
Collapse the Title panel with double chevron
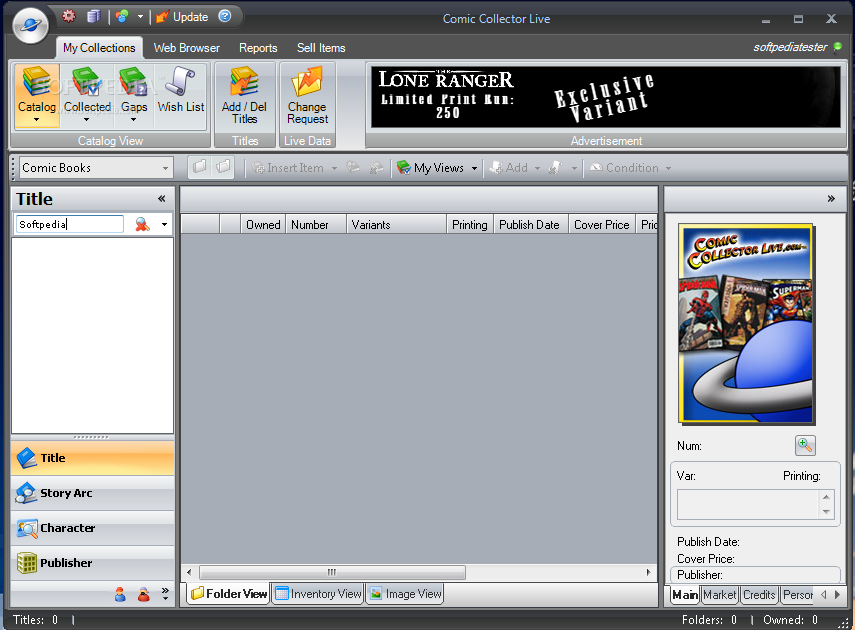click(x=161, y=199)
